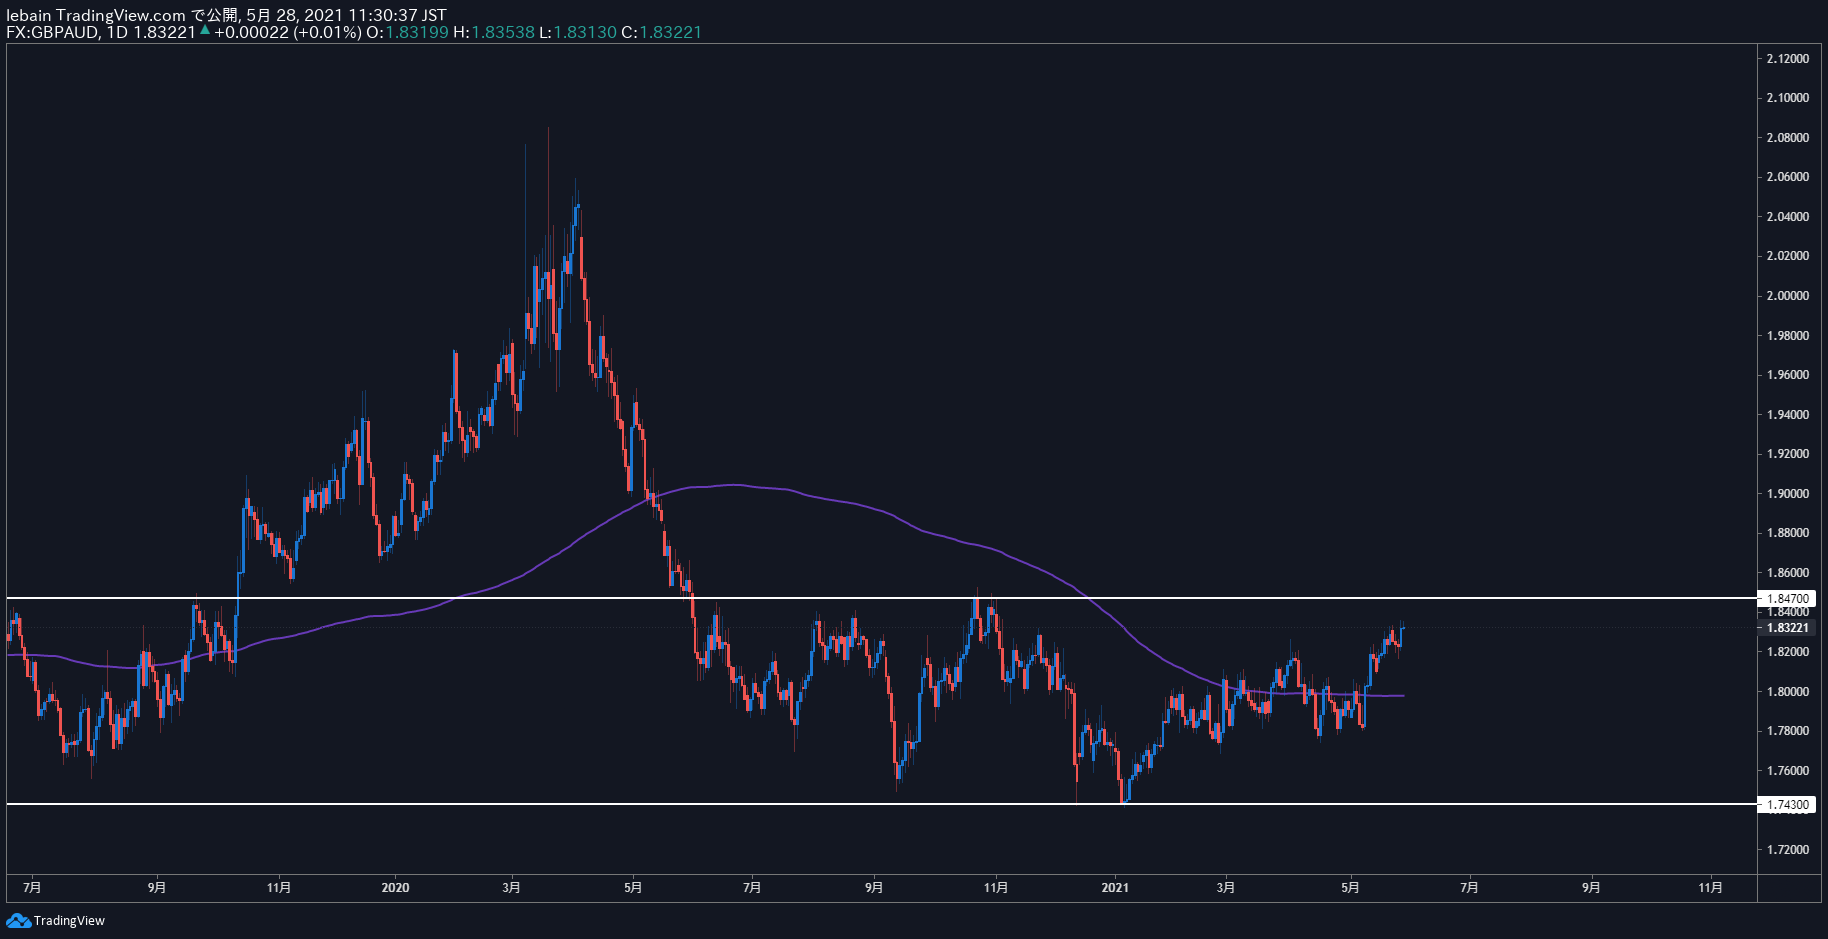The image size is (1828, 939).
Task: Click the TradingView wordmark in the footer
Action: 69,921
